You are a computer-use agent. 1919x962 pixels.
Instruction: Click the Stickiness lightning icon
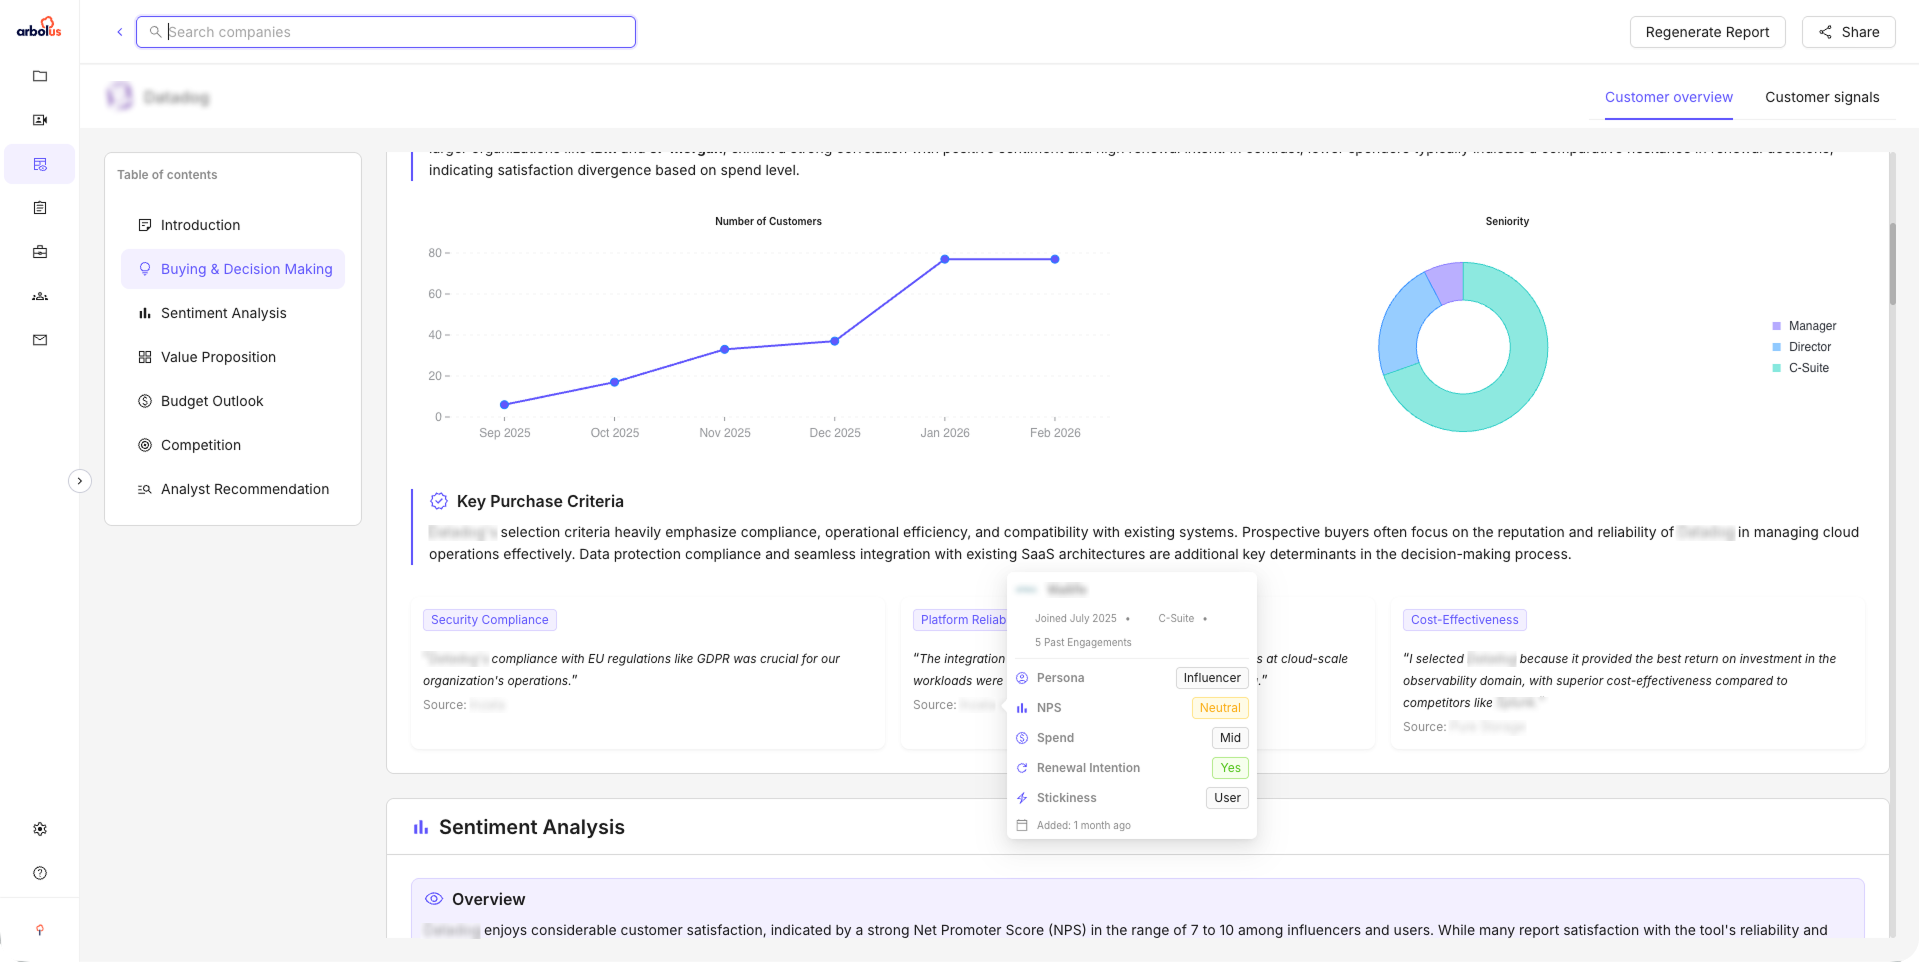coord(1022,798)
